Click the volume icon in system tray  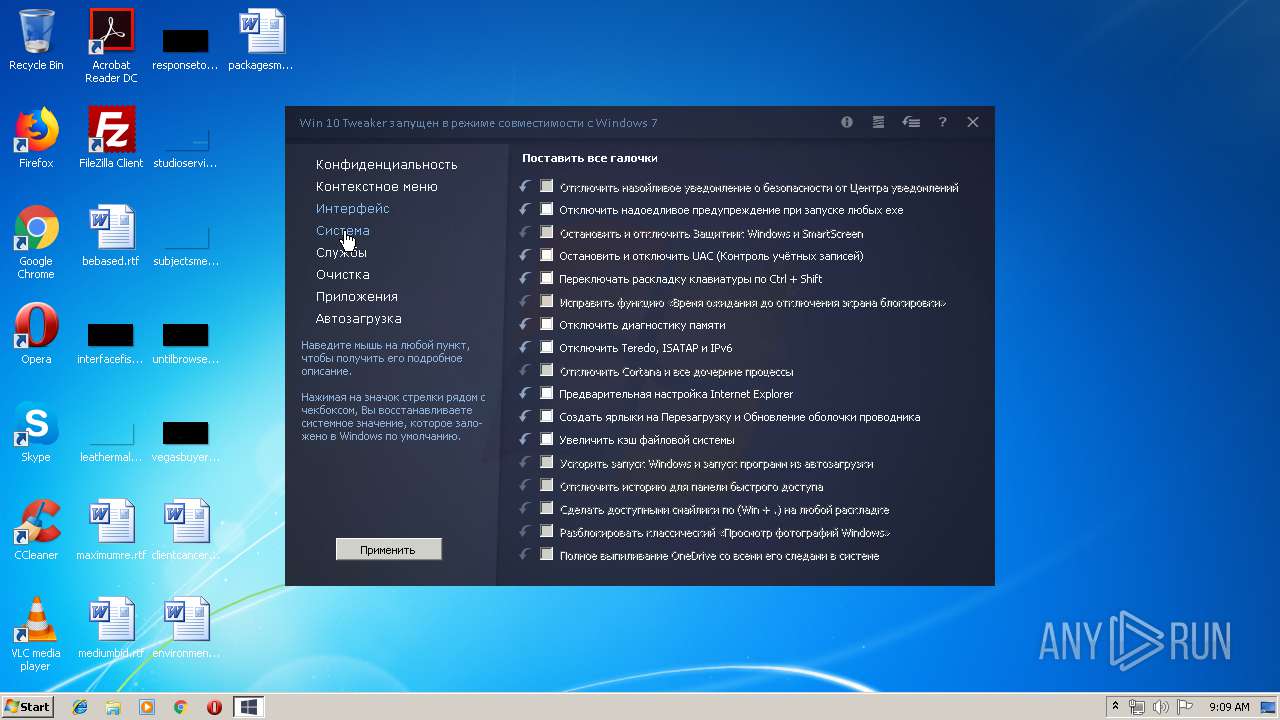click(x=1160, y=707)
